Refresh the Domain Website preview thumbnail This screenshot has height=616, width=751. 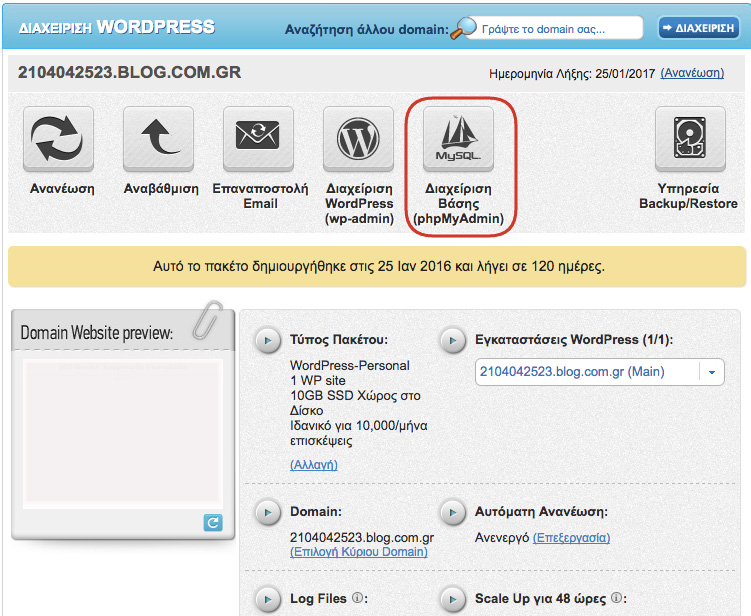pos(213,522)
